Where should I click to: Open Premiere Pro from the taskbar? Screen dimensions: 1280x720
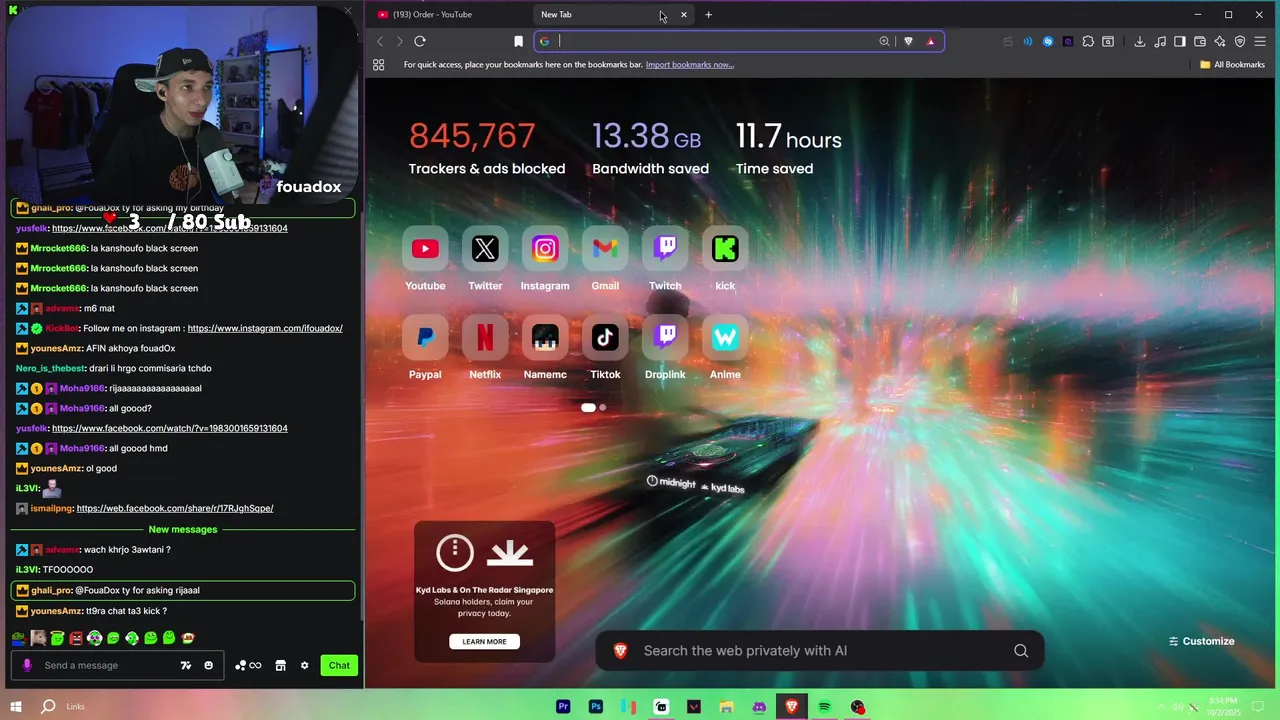(563, 707)
